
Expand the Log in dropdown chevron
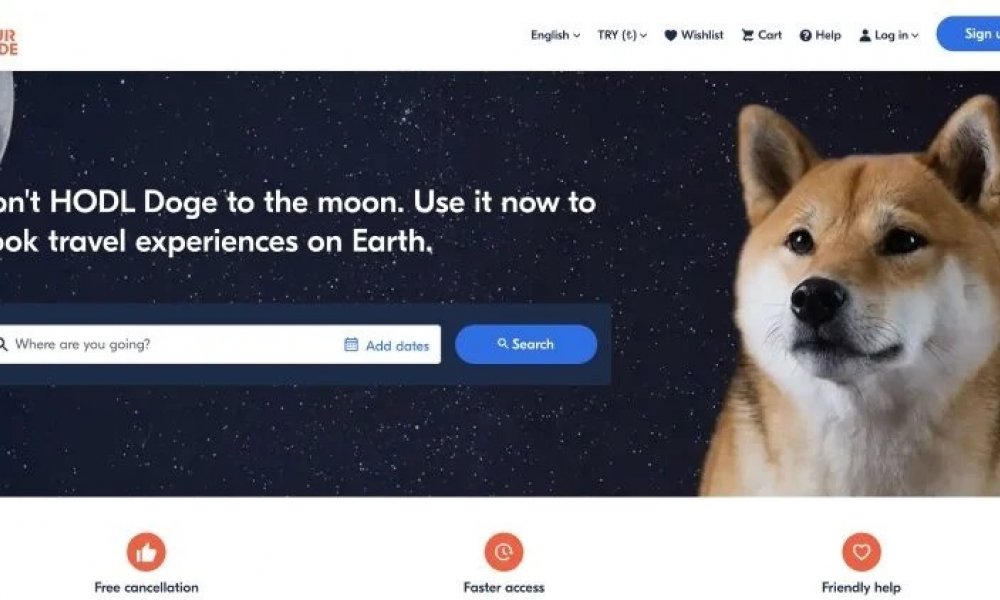[x=915, y=36]
